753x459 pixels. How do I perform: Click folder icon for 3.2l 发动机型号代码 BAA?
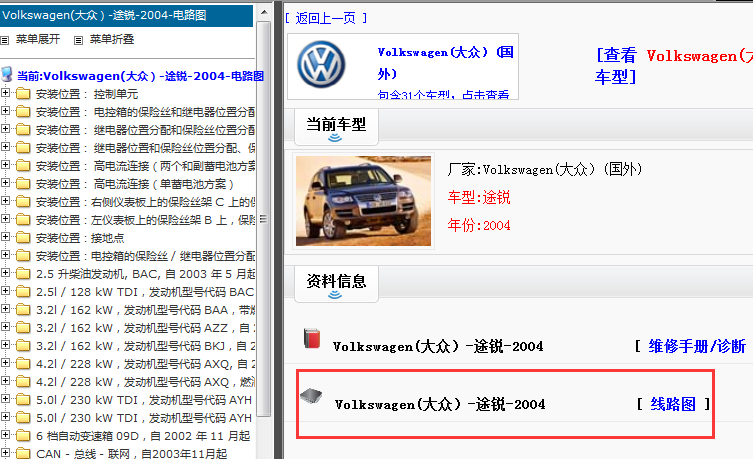point(23,310)
